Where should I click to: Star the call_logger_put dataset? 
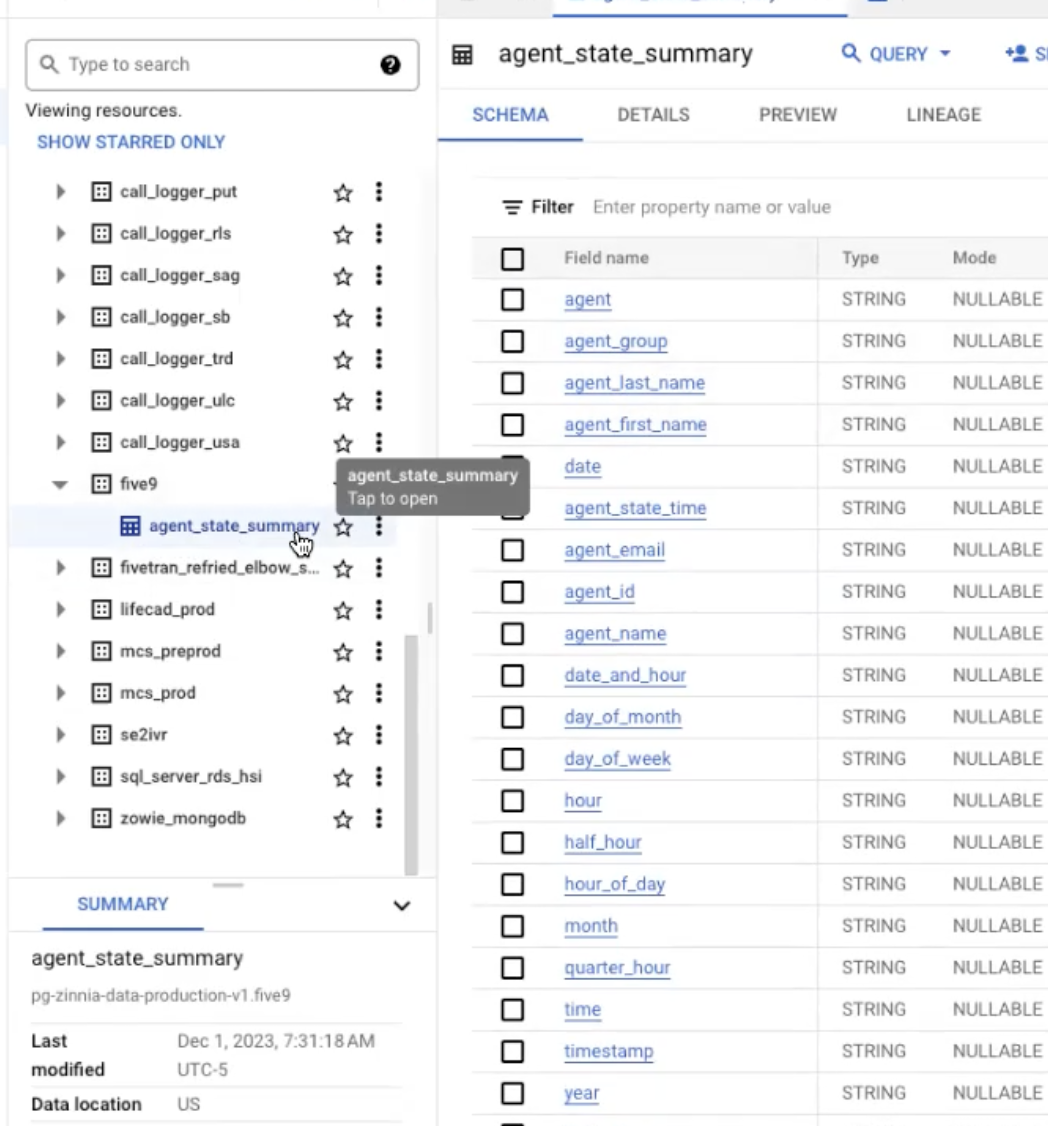click(343, 192)
